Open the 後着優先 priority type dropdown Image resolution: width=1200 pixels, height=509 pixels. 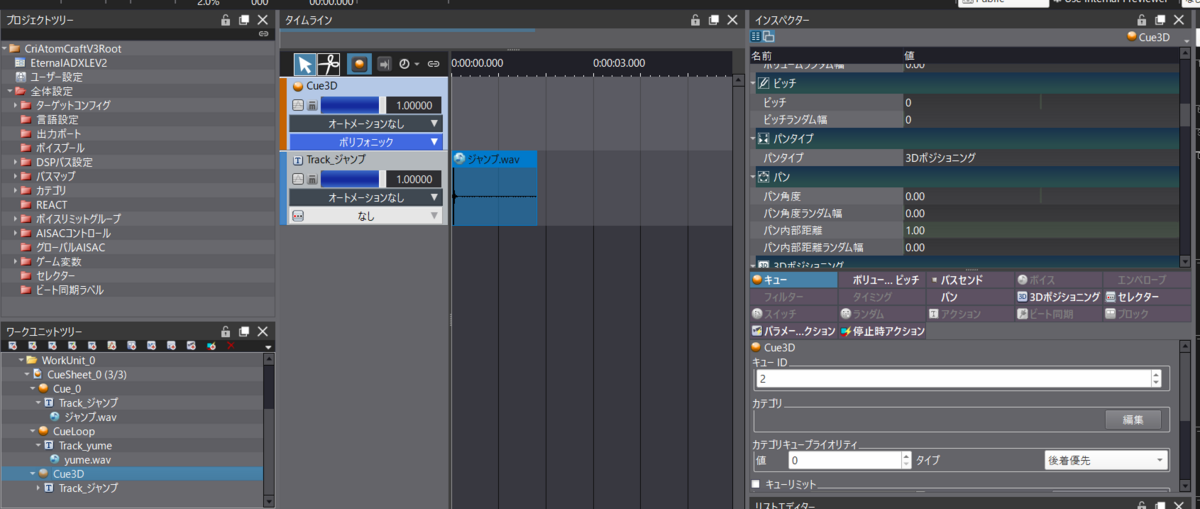(1105, 460)
